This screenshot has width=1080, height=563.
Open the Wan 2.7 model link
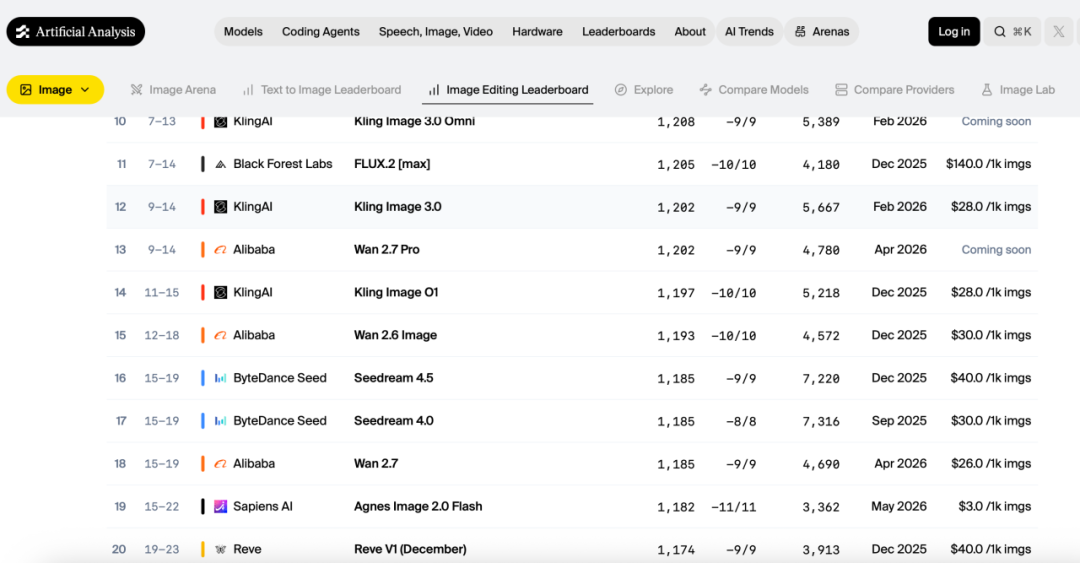tap(376, 463)
